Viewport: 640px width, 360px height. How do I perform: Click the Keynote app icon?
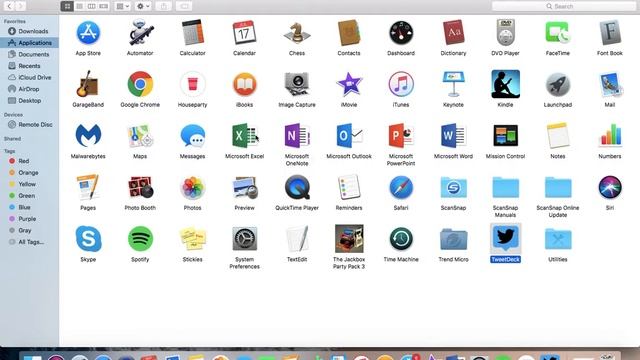(x=453, y=84)
